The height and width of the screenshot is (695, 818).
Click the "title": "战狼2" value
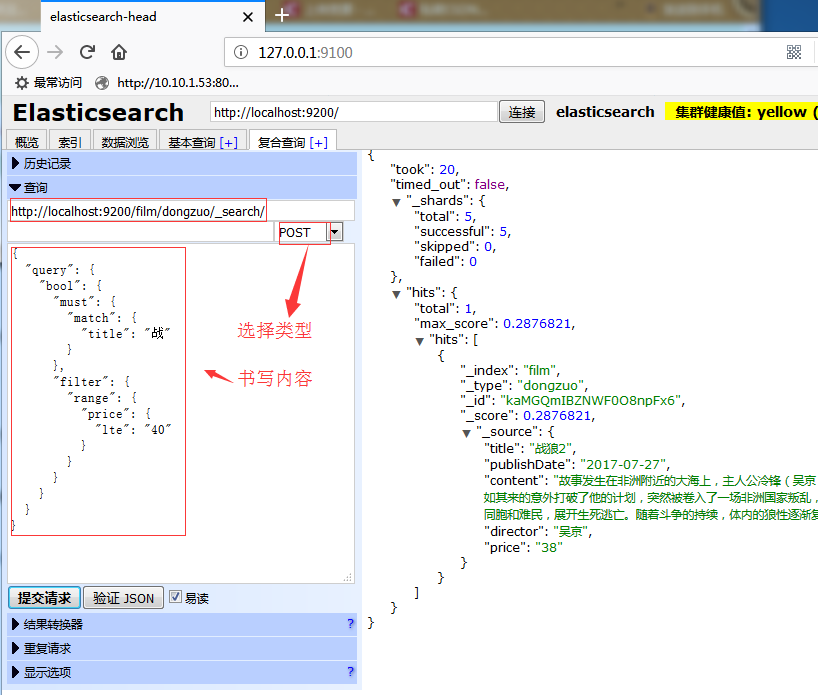550,448
